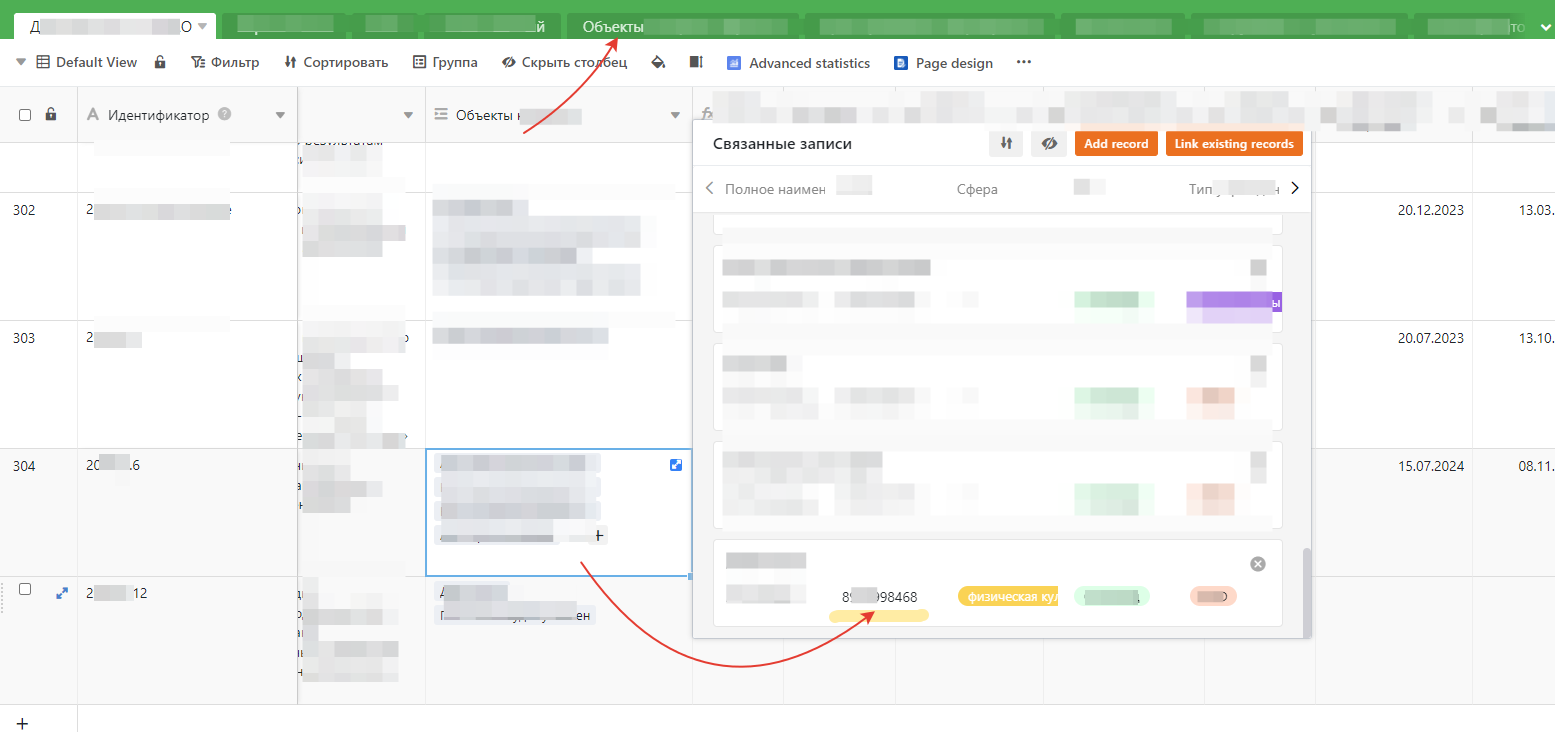Toggle hidden columns eye icon in linked panel
This screenshot has width=1555, height=732.
tap(1049, 144)
